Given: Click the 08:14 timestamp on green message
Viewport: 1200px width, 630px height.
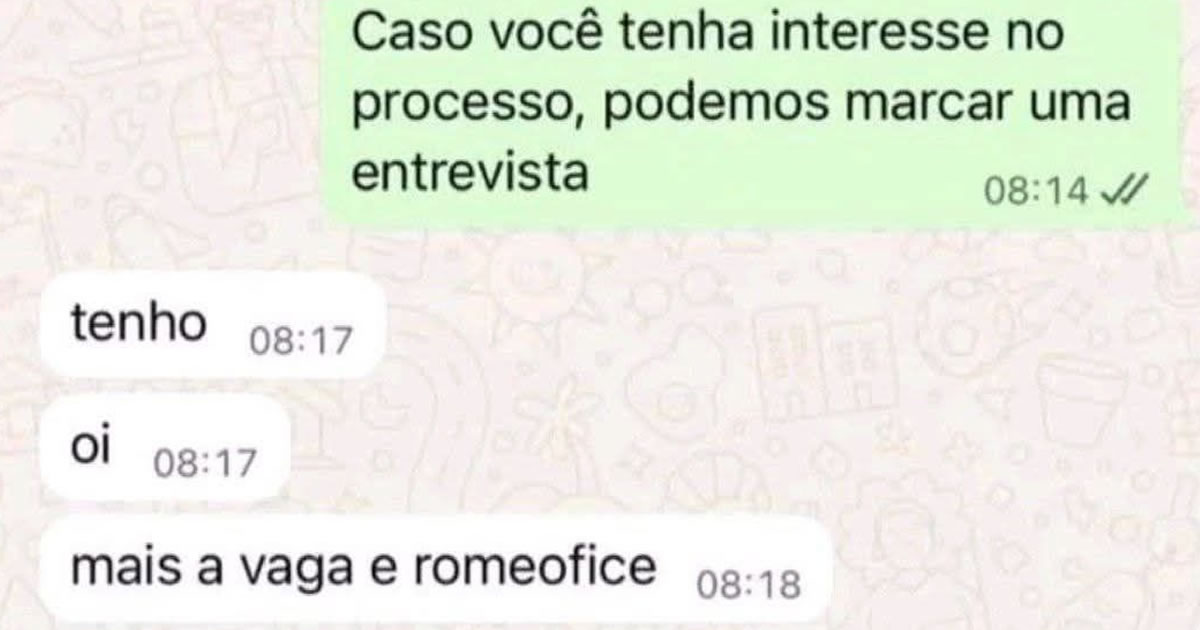Looking at the screenshot, I should [x=1035, y=192].
